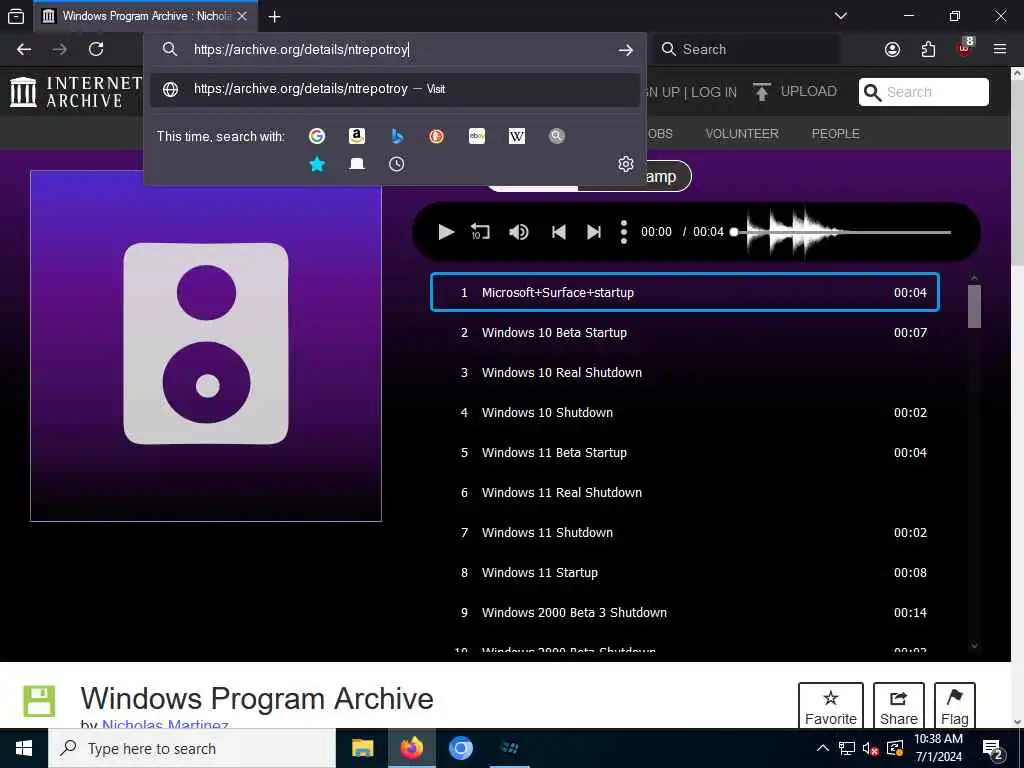Seek within the audio waveform bar
The image size is (1024, 768).
[842, 232]
